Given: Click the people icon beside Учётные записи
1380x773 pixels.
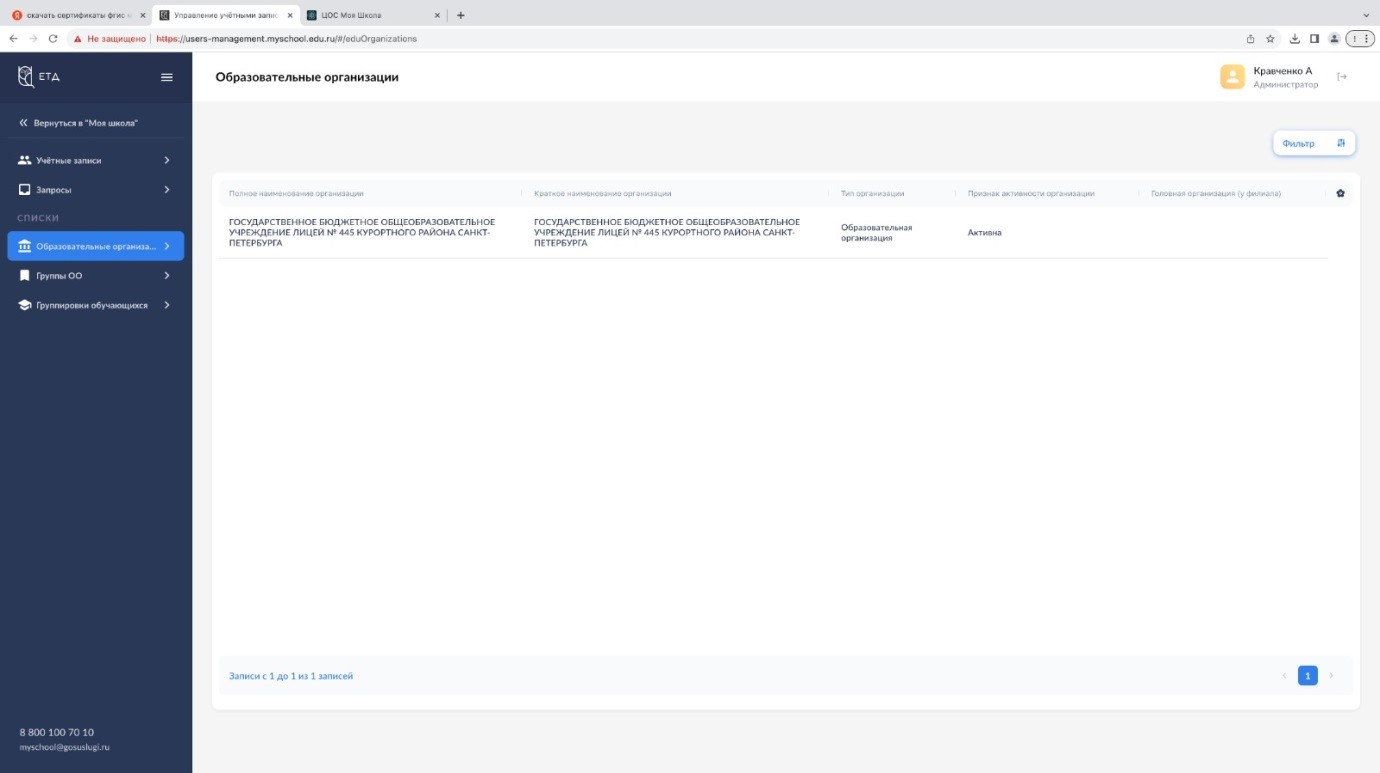Looking at the screenshot, I should tap(25, 160).
